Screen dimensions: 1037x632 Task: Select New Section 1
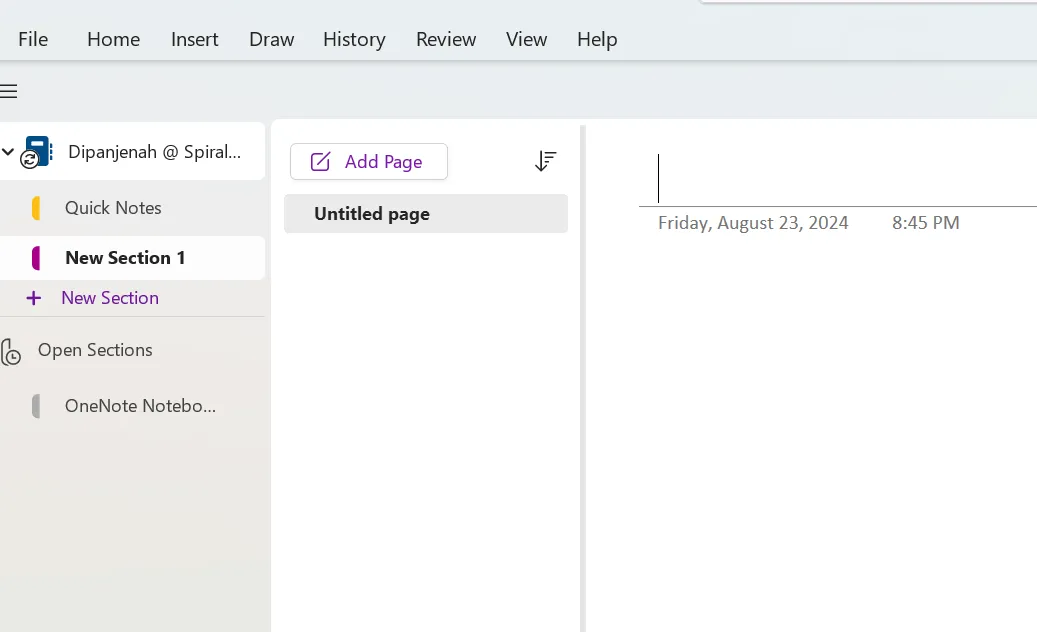coord(125,258)
